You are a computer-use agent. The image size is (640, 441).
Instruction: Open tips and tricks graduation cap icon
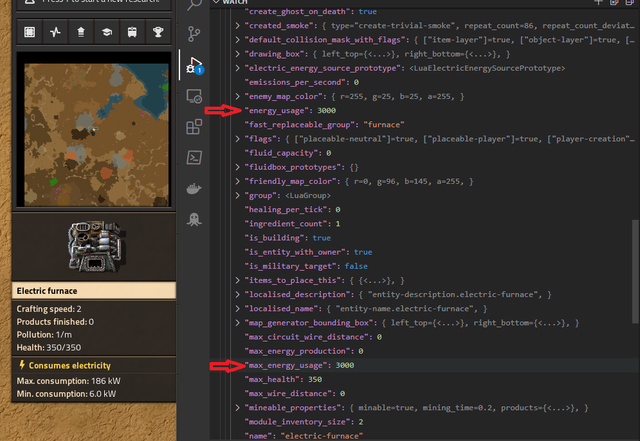(x=107, y=32)
